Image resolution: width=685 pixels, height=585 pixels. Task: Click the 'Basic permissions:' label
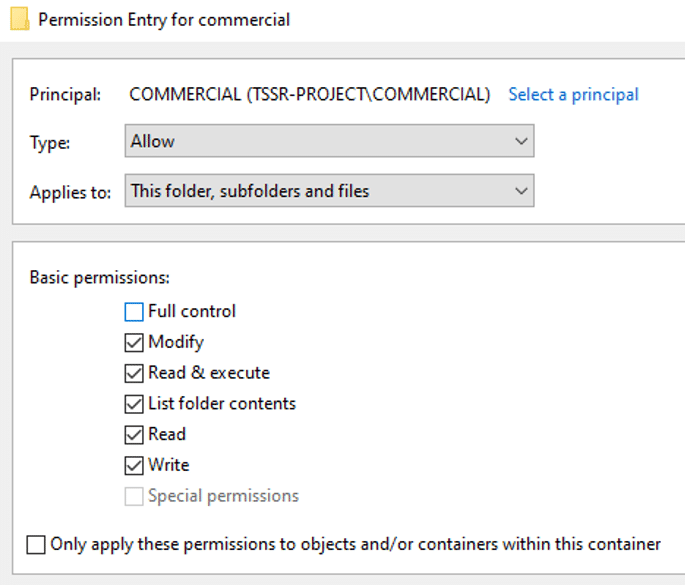pyautogui.click(x=100, y=277)
